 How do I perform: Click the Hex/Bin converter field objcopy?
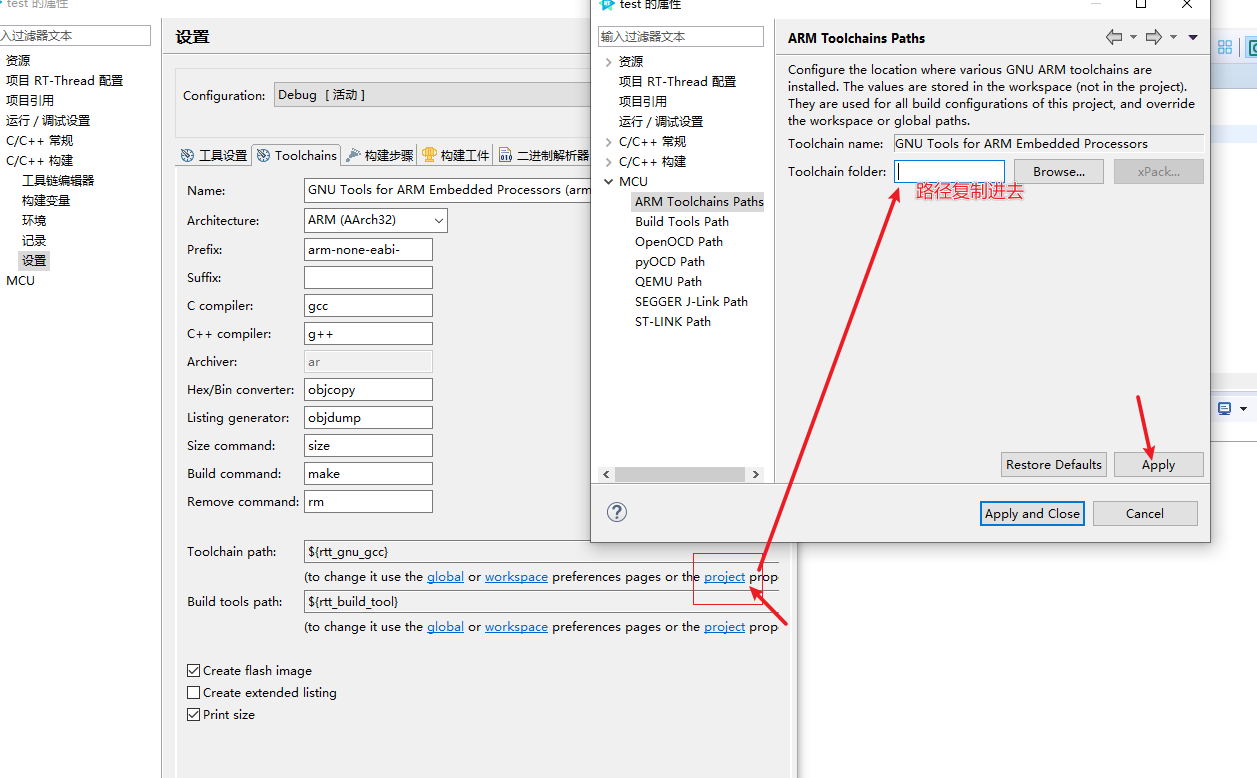tap(368, 390)
